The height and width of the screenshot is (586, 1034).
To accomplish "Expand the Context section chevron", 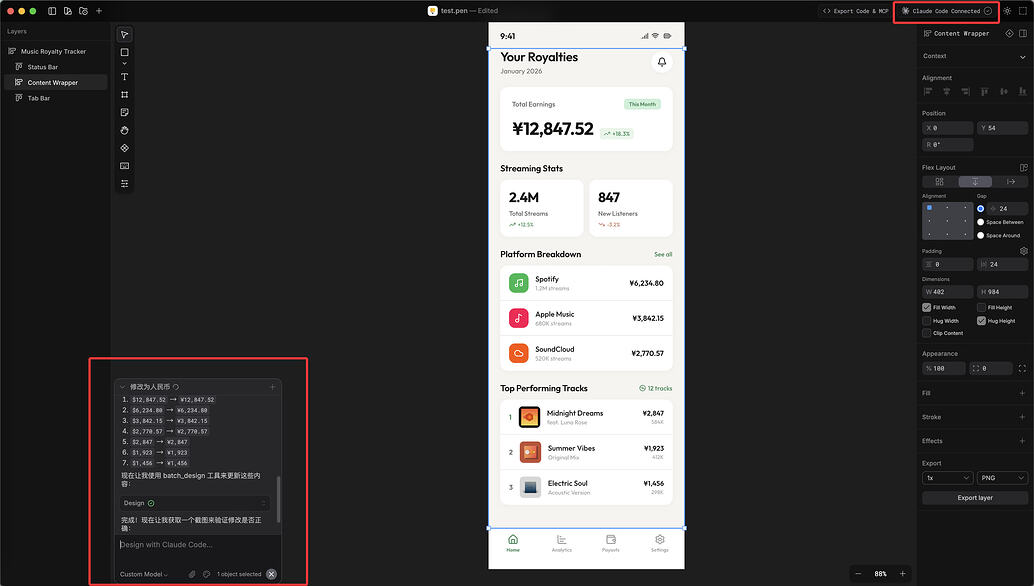I will tap(1023, 57).
